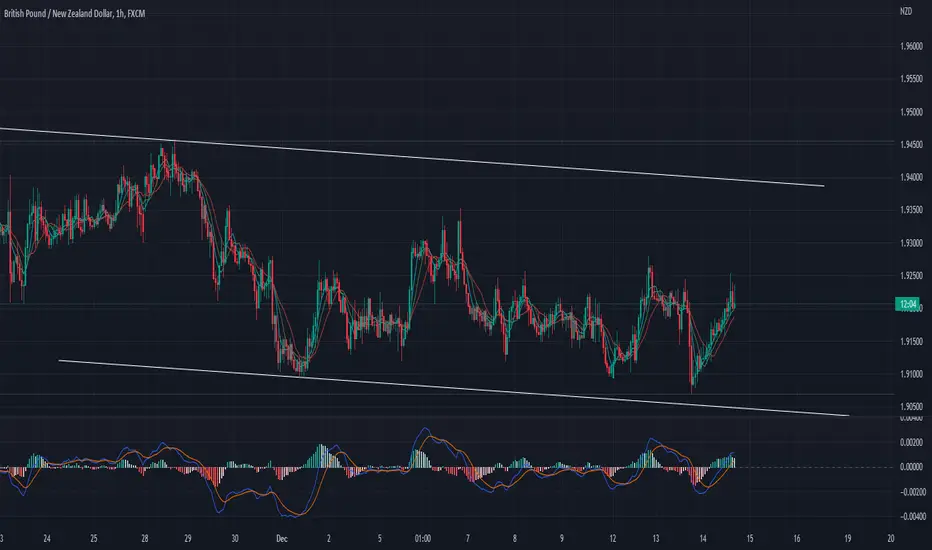Click the 01:00 label on time axis
932x550 pixels.
(x=423, y=539)
